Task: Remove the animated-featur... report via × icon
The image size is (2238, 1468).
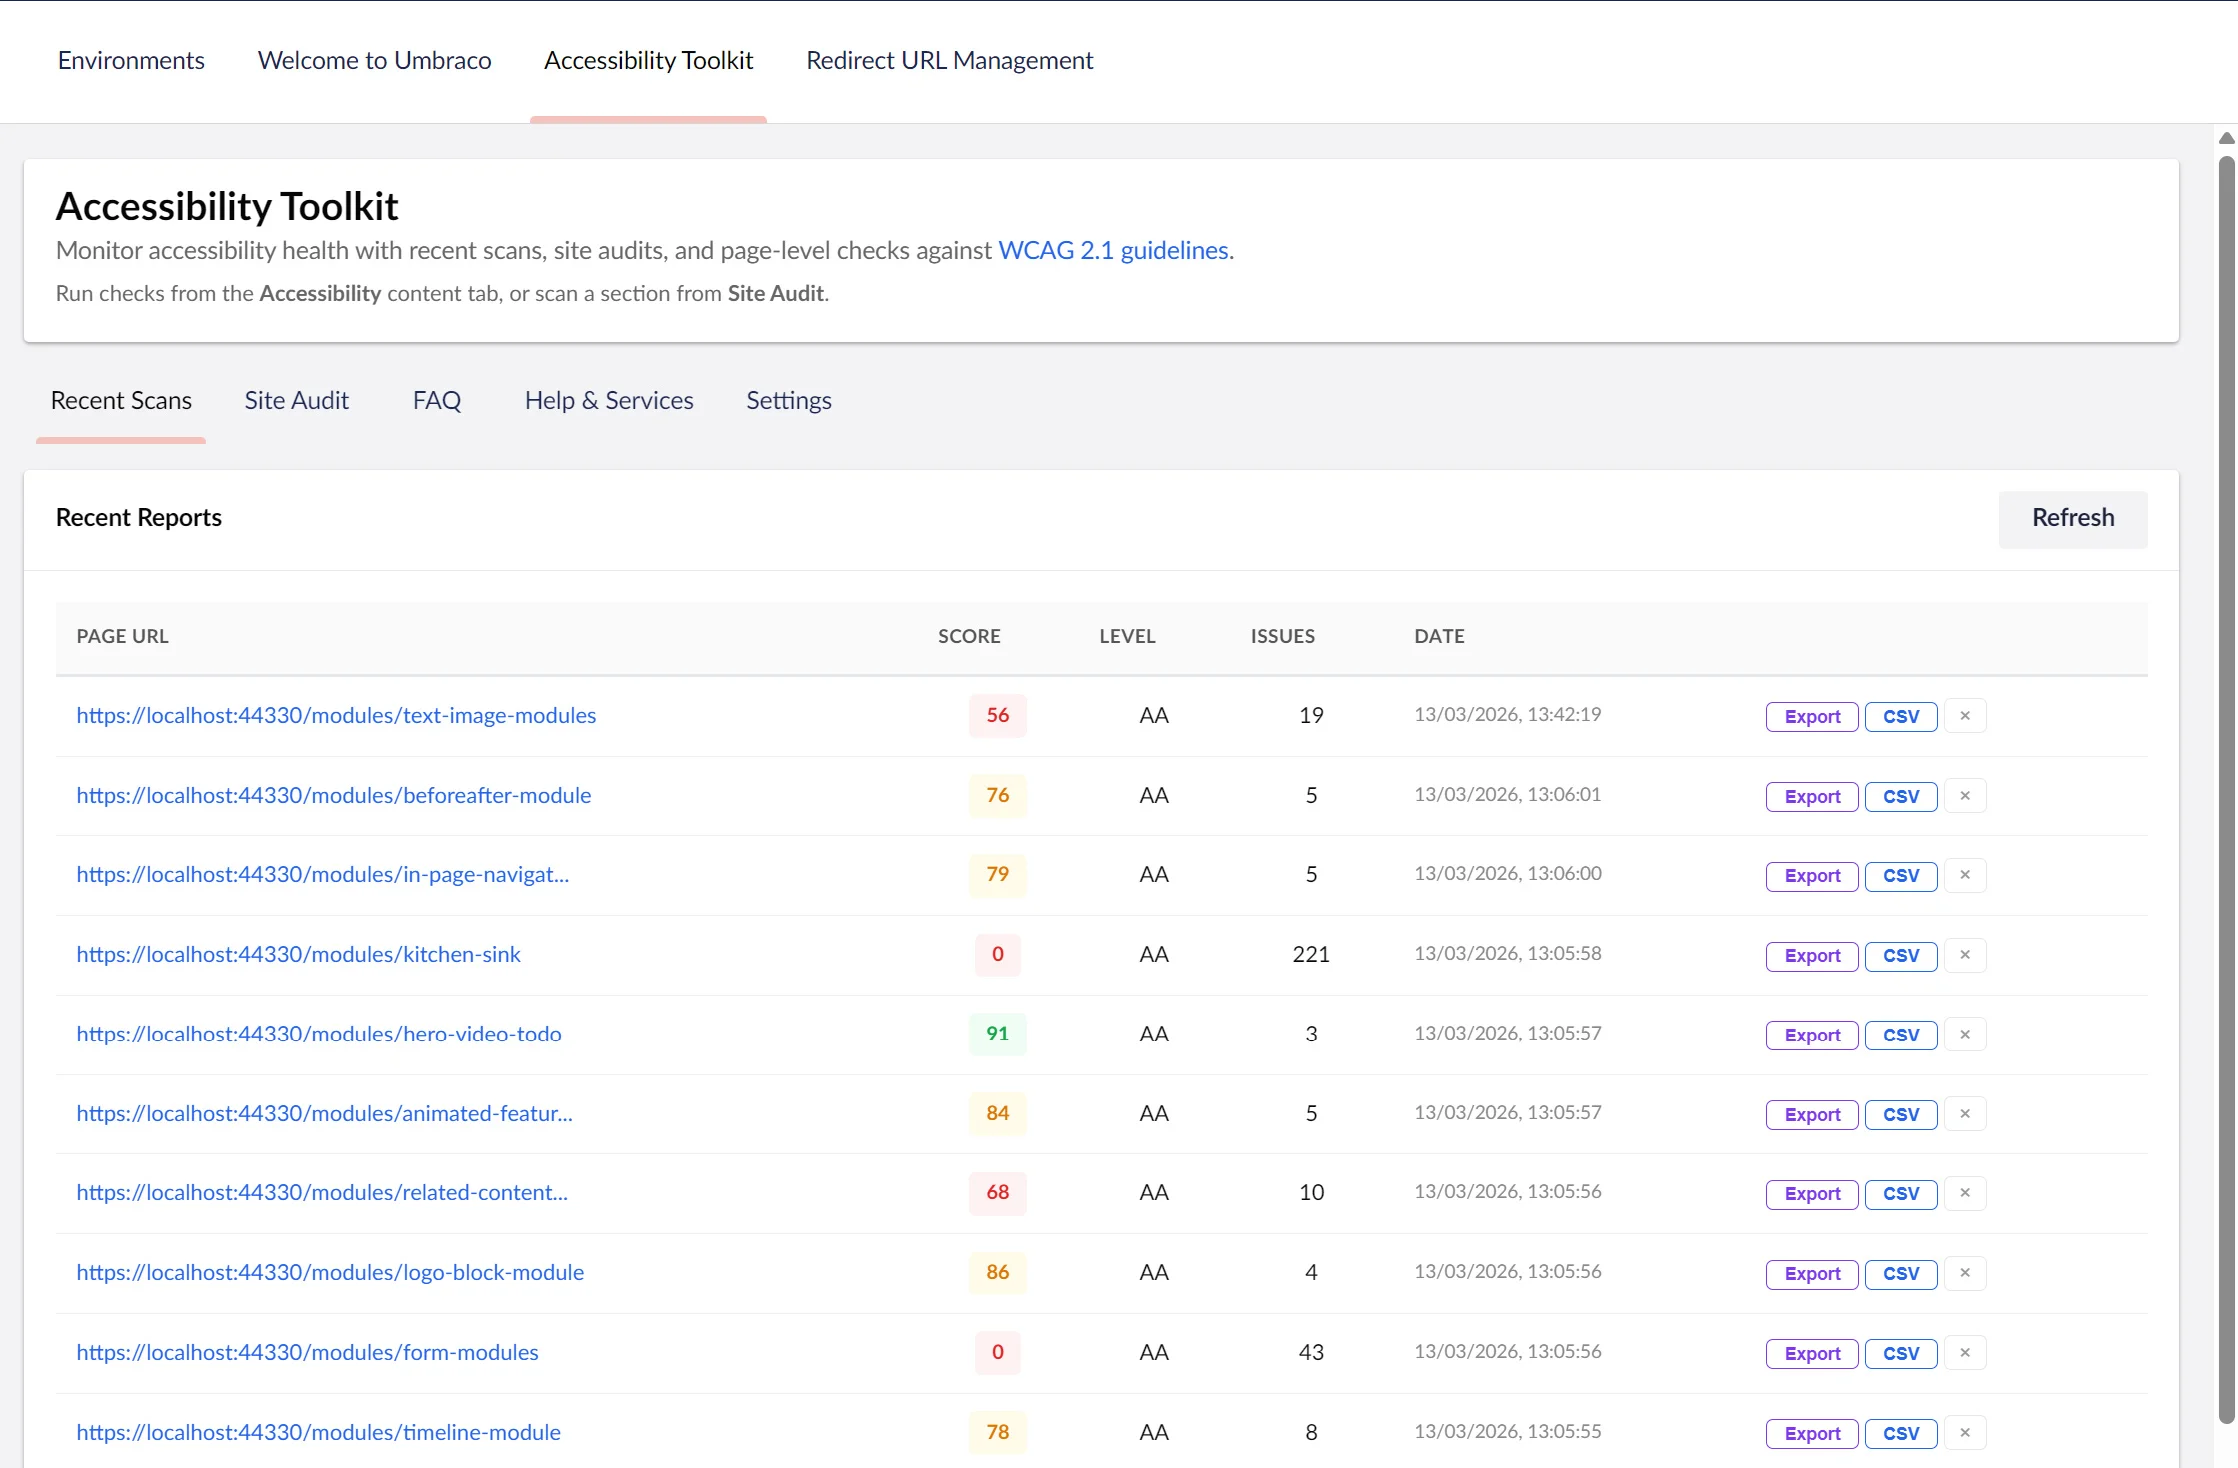Action: click(x=1964, y=1114)
